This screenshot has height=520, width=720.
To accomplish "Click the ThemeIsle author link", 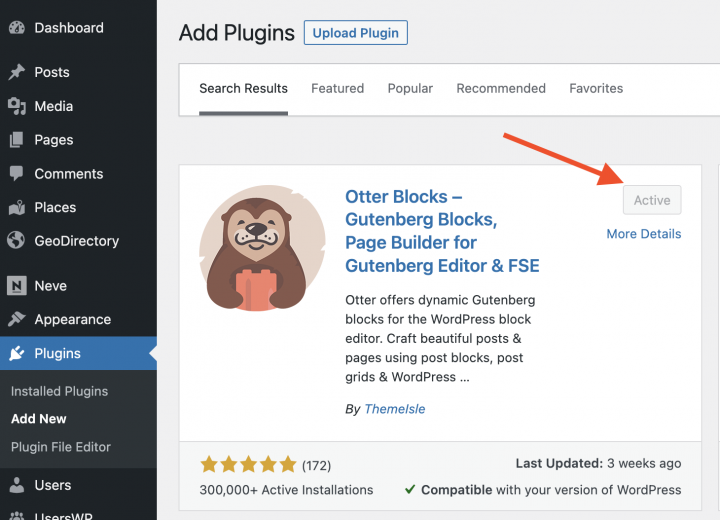I will click(x=394, y=409).
